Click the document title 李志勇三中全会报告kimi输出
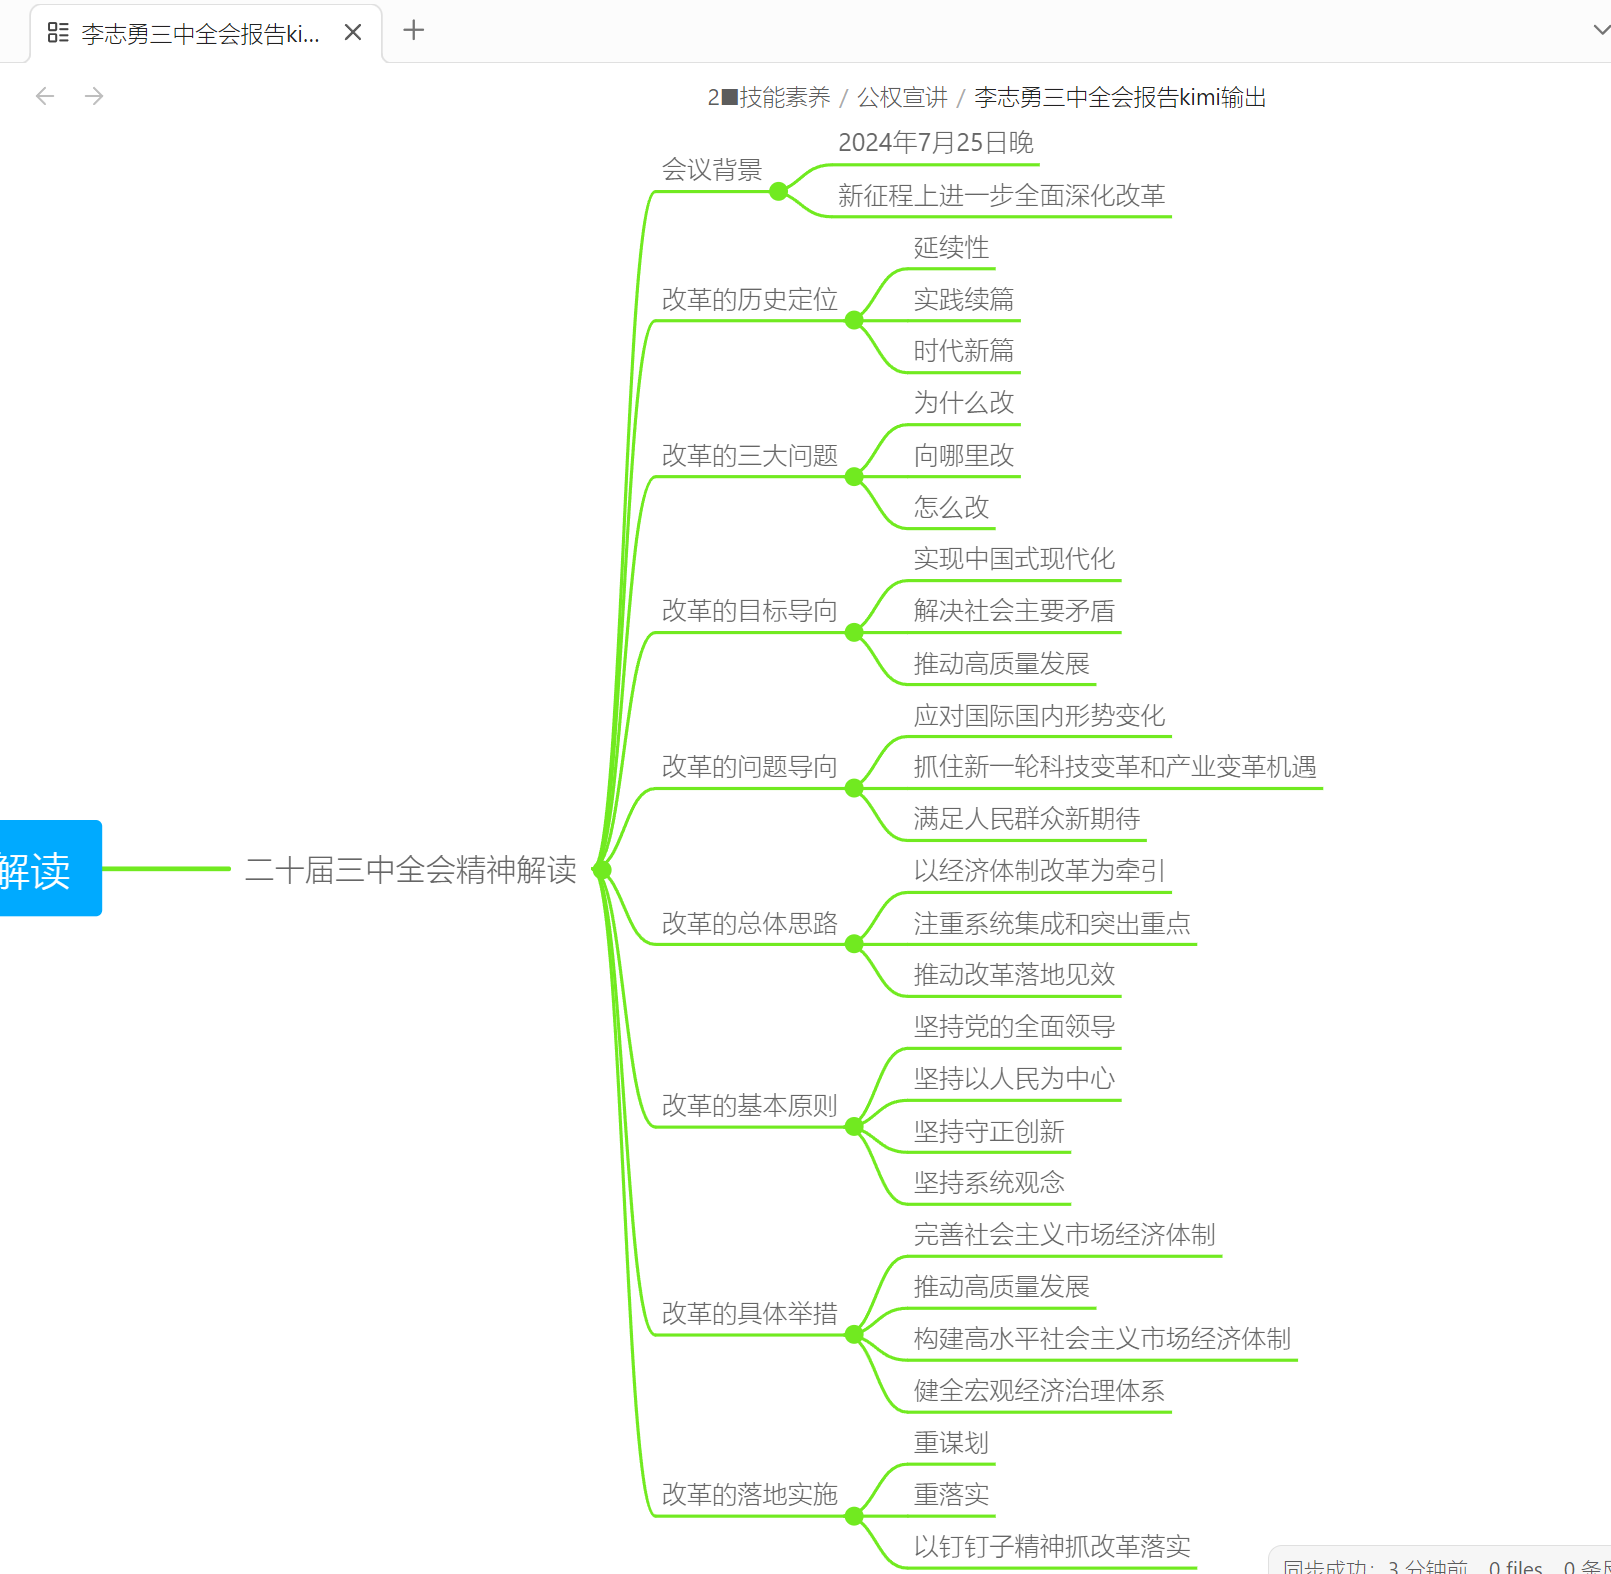 [1120, 97]
